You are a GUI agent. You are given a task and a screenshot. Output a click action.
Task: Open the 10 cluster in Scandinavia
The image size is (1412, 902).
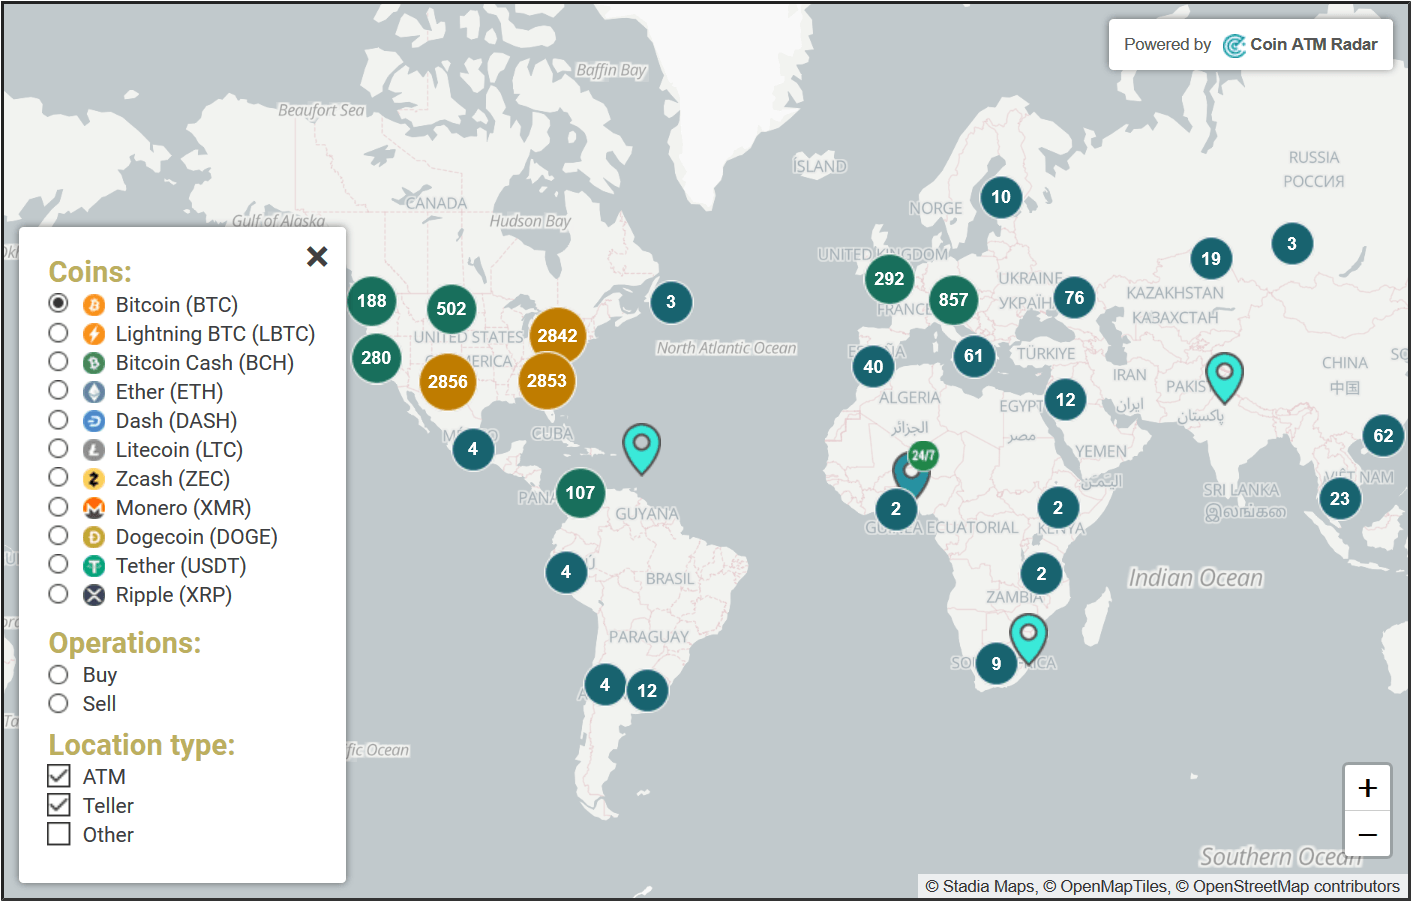tap(1001, 197)
